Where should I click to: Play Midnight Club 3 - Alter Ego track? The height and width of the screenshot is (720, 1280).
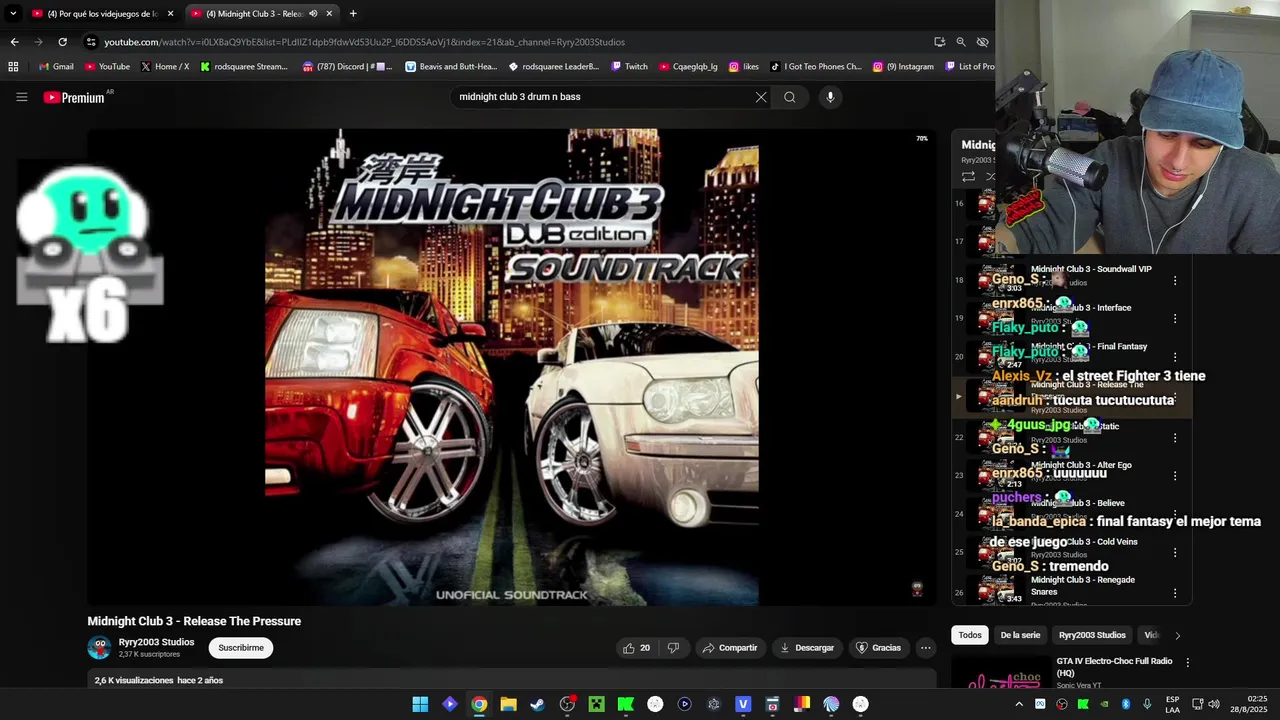(x=1081, y=465)
